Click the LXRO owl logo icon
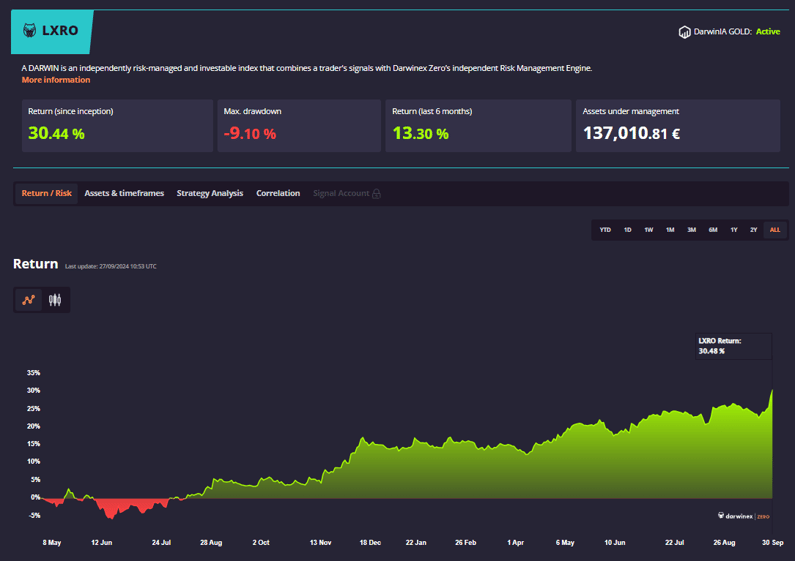 [29, 30]
